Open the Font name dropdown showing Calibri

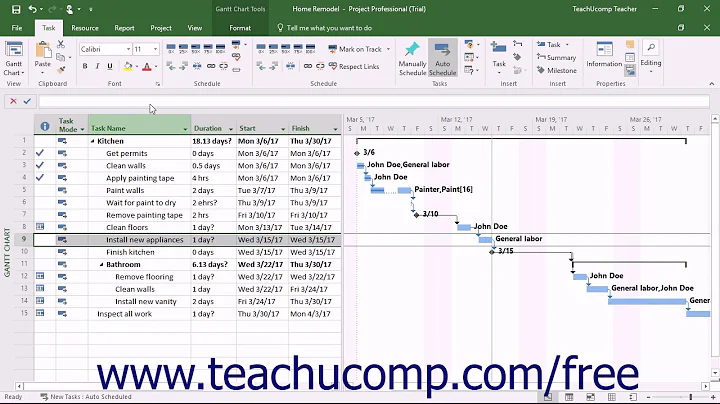point(128,49)
